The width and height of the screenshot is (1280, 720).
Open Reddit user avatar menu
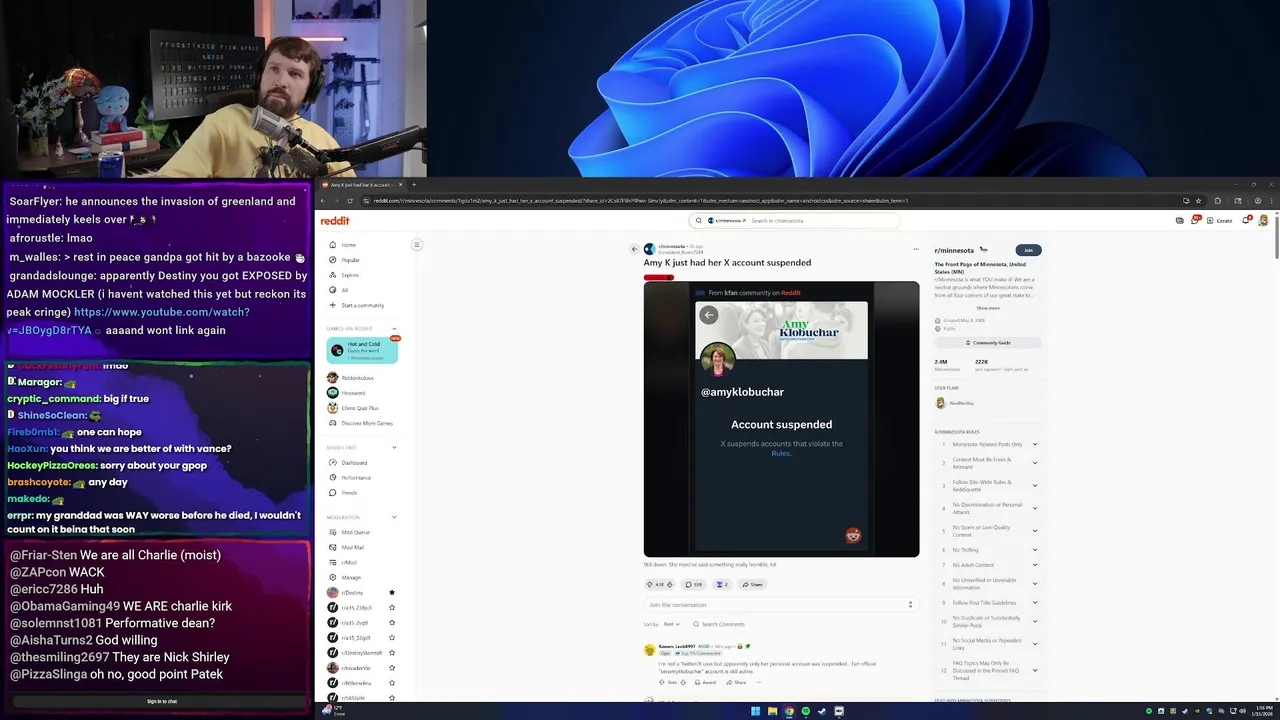(x=1263, y=221)
